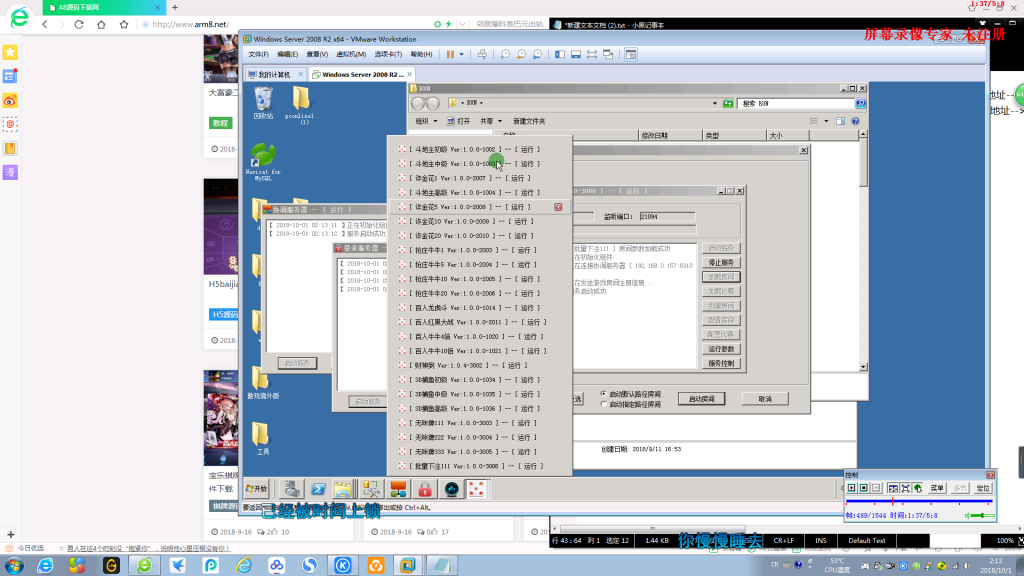Open the 虚拟机(M) menu in VMware
Image resolution: width=1024 pixels, height=576 pixels.
pyautogui.click(x=350, y=54)
